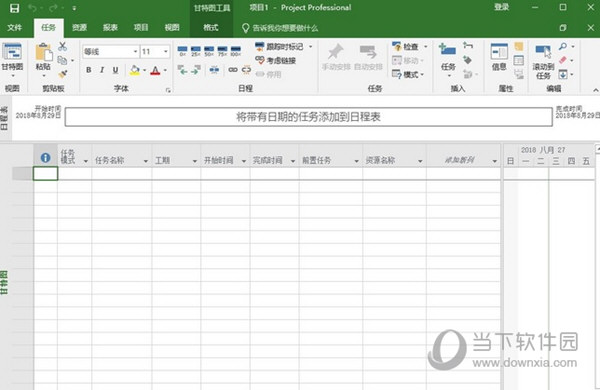Switch to the Project (项目) tab
600x390 pixels.
point(141,28)
